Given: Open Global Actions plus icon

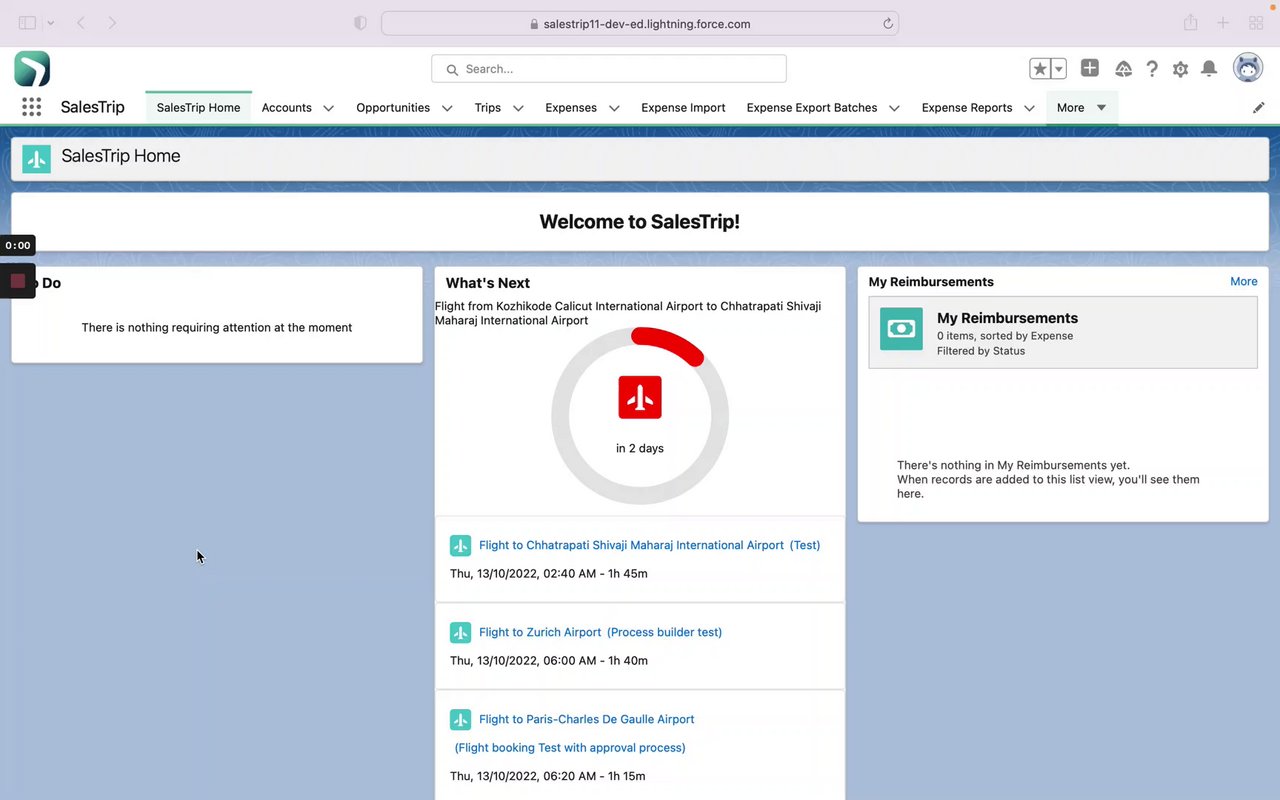Looking at the screenshot, I should coord(1090,68).
